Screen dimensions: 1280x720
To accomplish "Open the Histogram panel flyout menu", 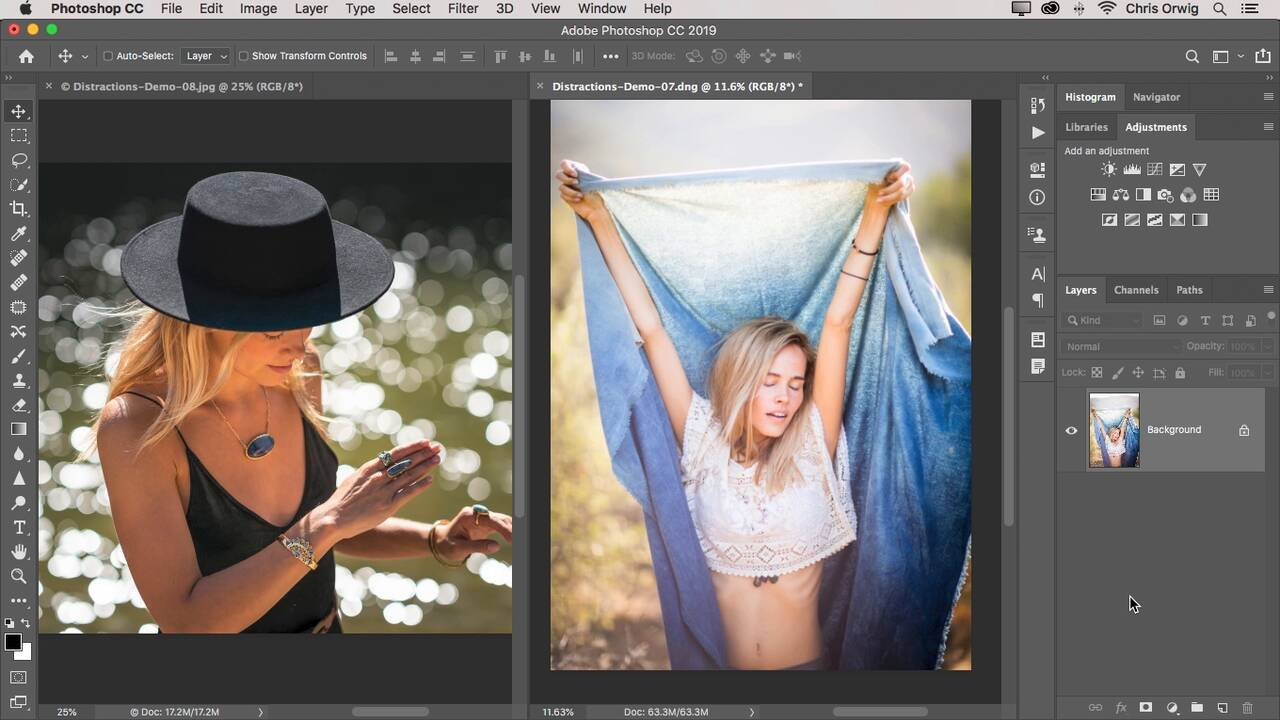I will pos(1269,97).
